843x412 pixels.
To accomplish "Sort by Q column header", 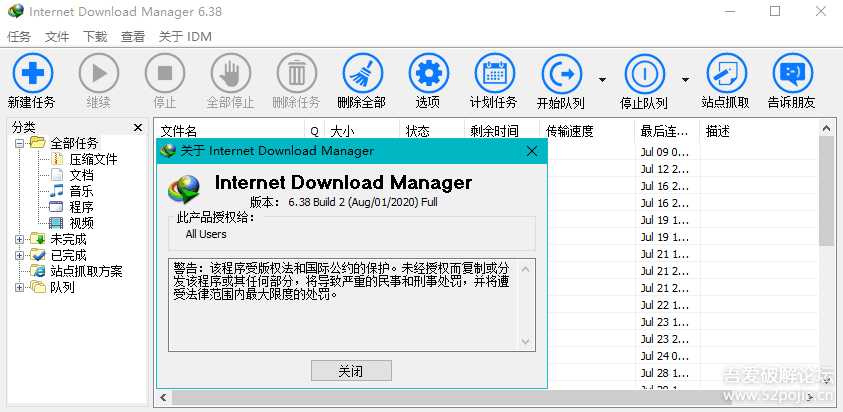I will [315, 131].
